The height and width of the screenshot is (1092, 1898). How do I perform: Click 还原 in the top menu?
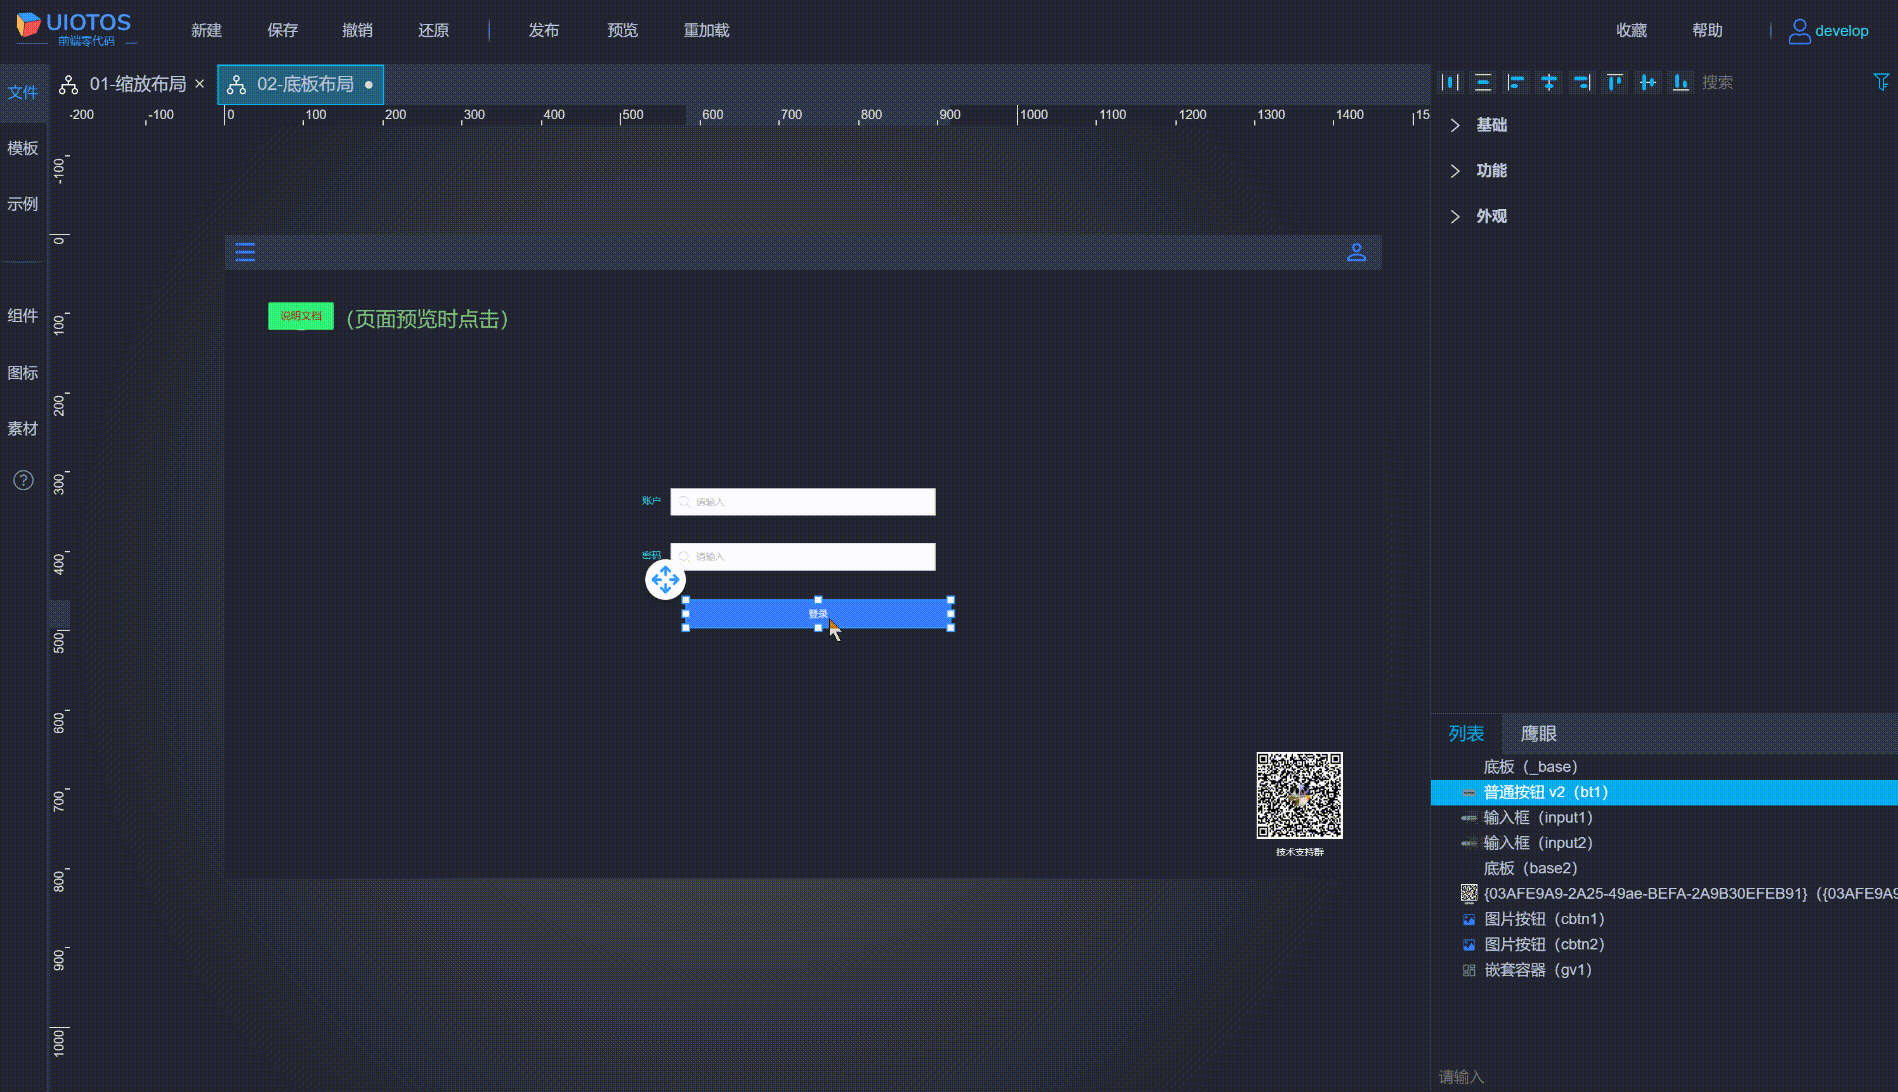(434, 31)
